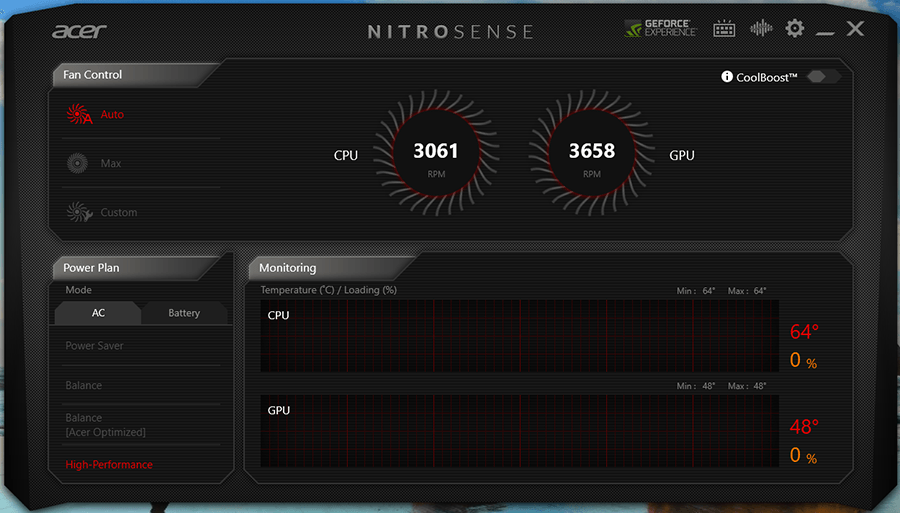Switch to the AC power tab
Viewport: 900px width, 513px height.
[x=98, y=313]
